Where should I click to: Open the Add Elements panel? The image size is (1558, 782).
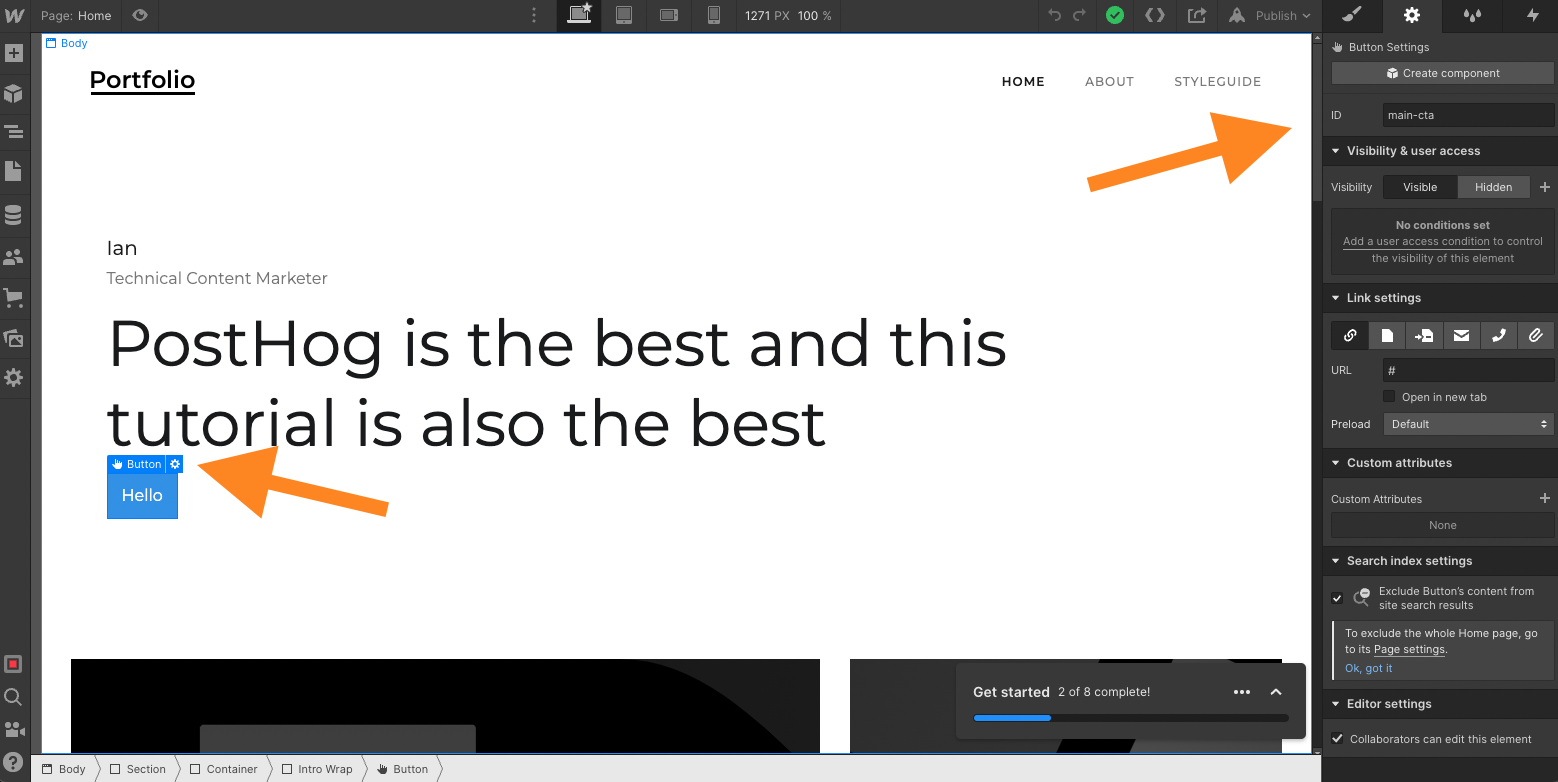tap(13, 53)
